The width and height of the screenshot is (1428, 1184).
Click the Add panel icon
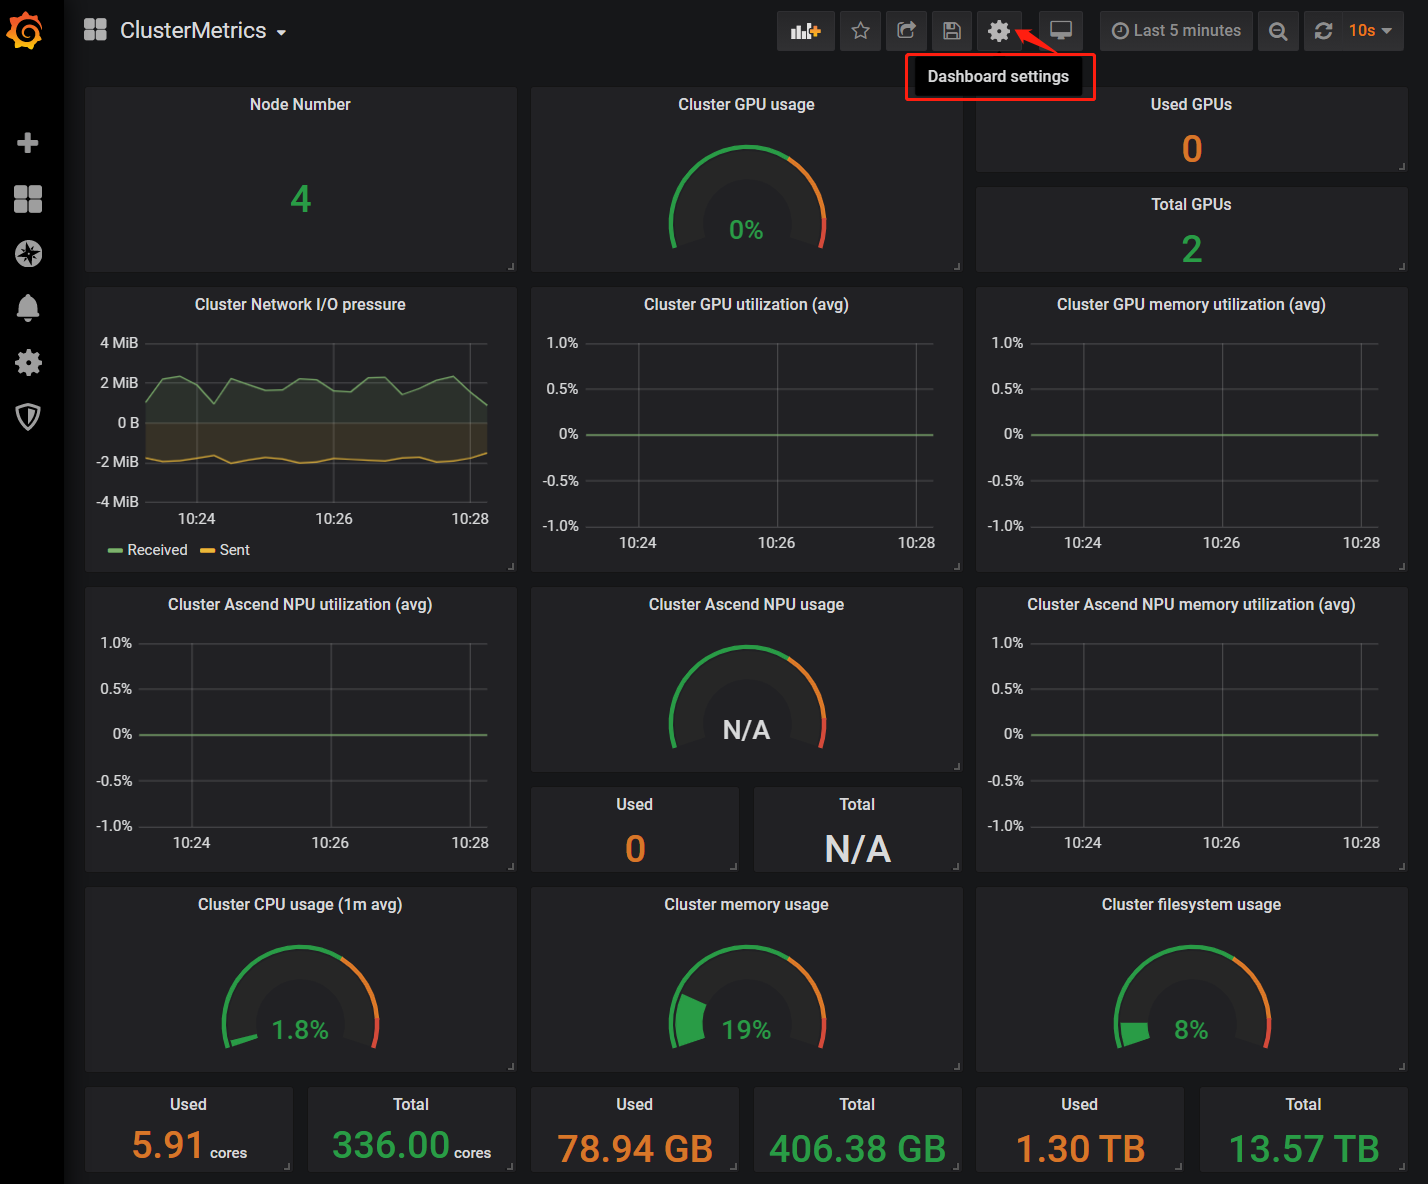[x=805, y=31]
